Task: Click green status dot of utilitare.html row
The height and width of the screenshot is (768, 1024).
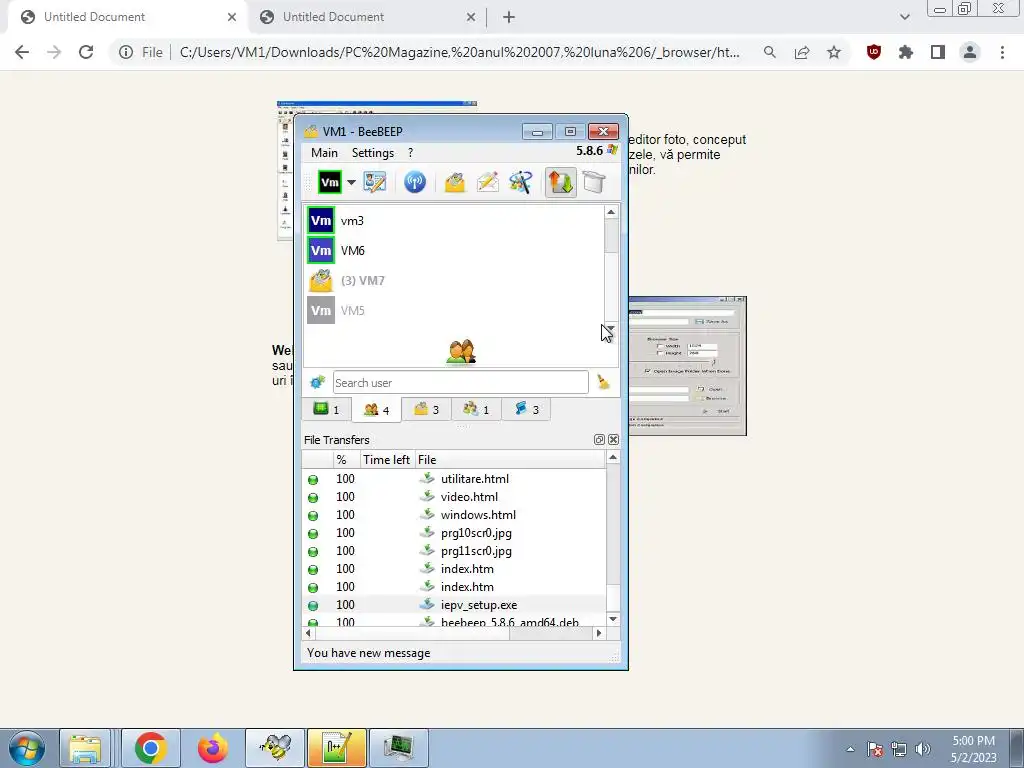Action: (x=313, y=480)
